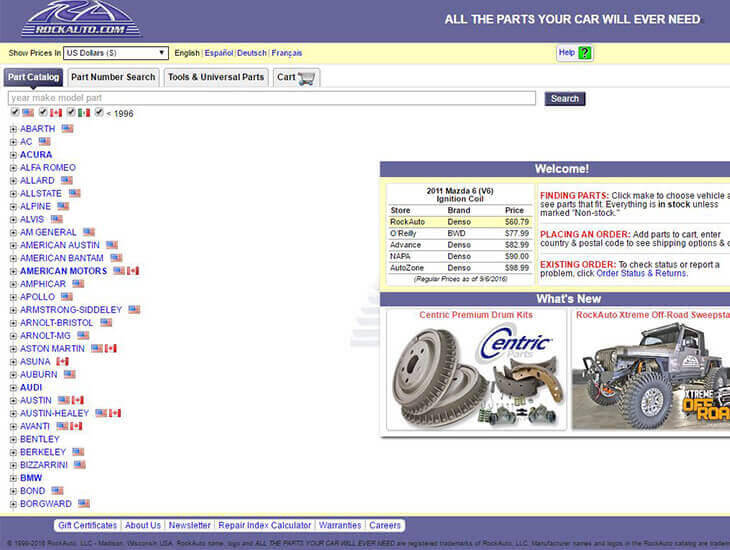
Task: Click the US flag next to BORGWARD
Action: click(x=84, y=503)
